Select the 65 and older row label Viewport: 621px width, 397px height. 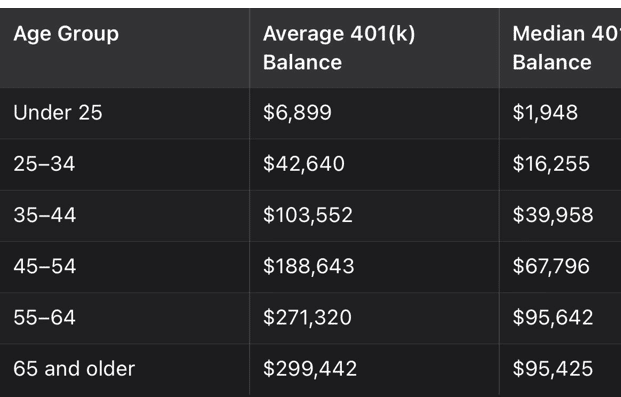[x=74, y=369]
